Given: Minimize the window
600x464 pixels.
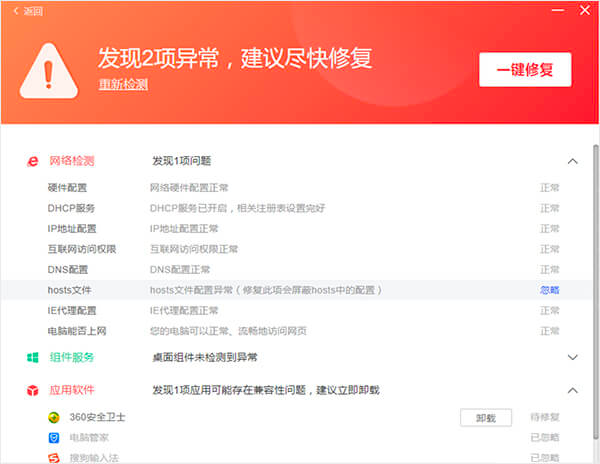Looking at the screenshot, I should point(558,10).
